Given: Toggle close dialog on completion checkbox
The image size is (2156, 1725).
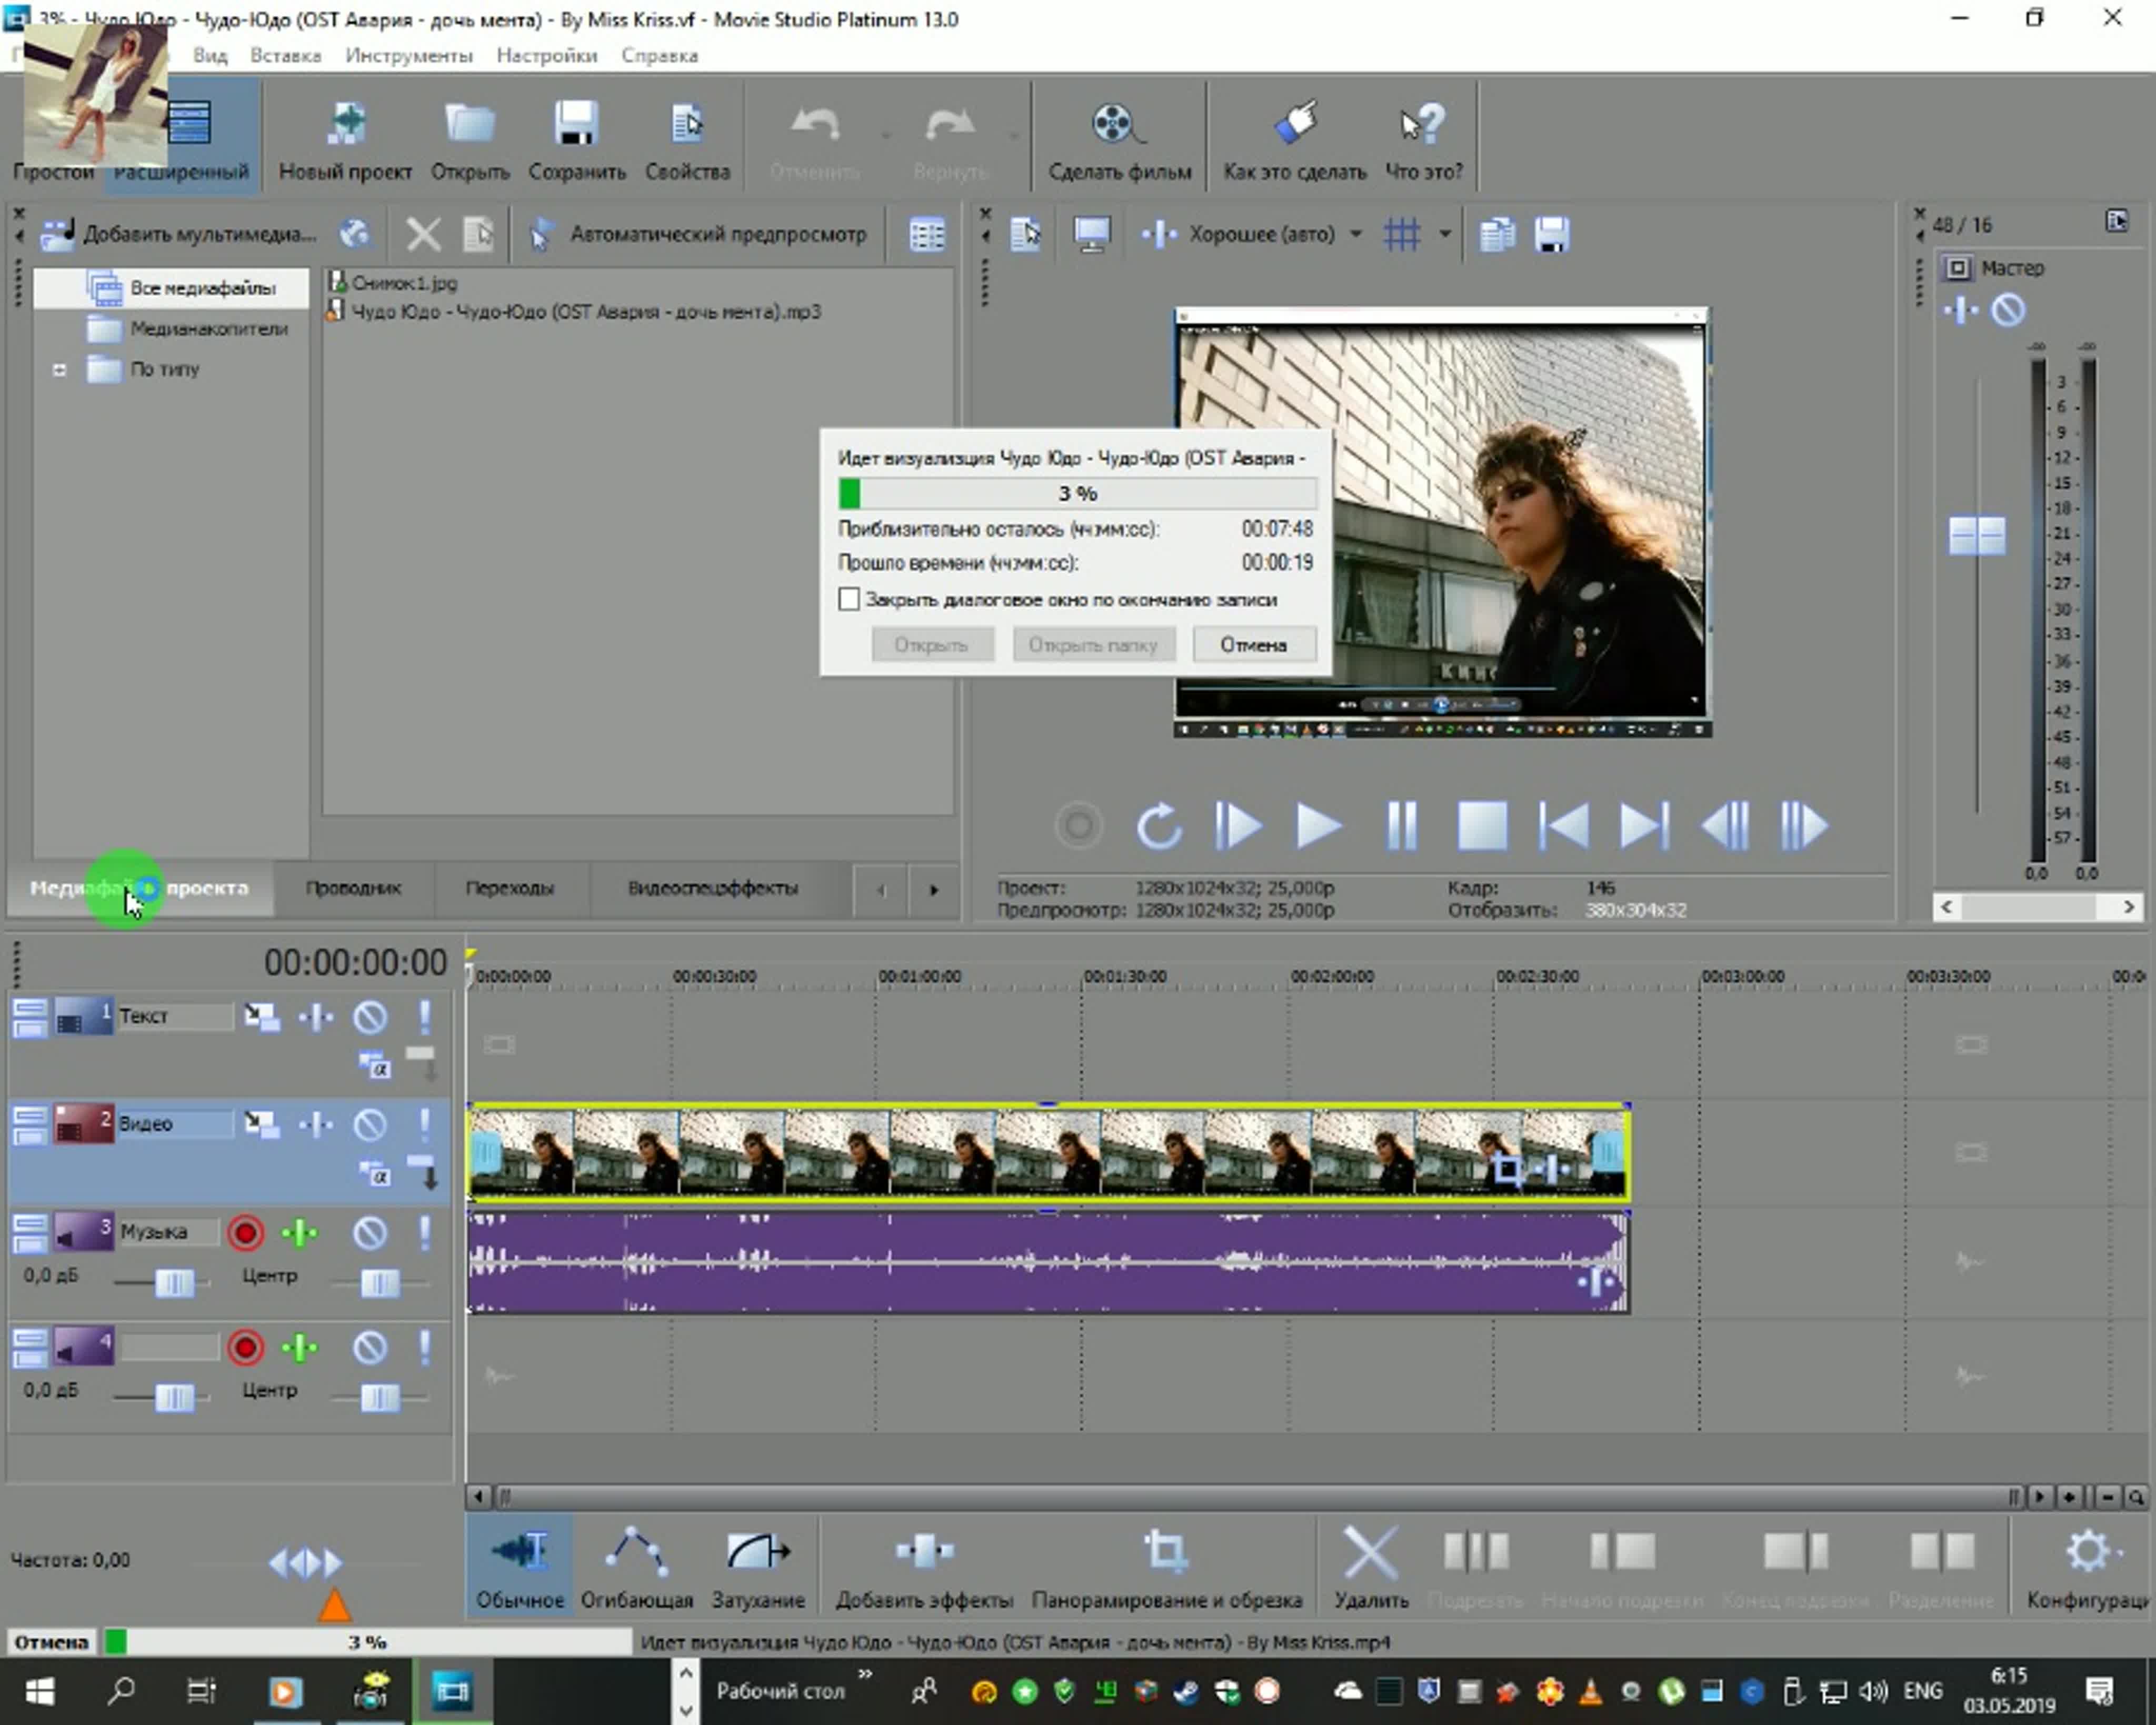Looking at the screenshot, I should click(x=849, y=599).
